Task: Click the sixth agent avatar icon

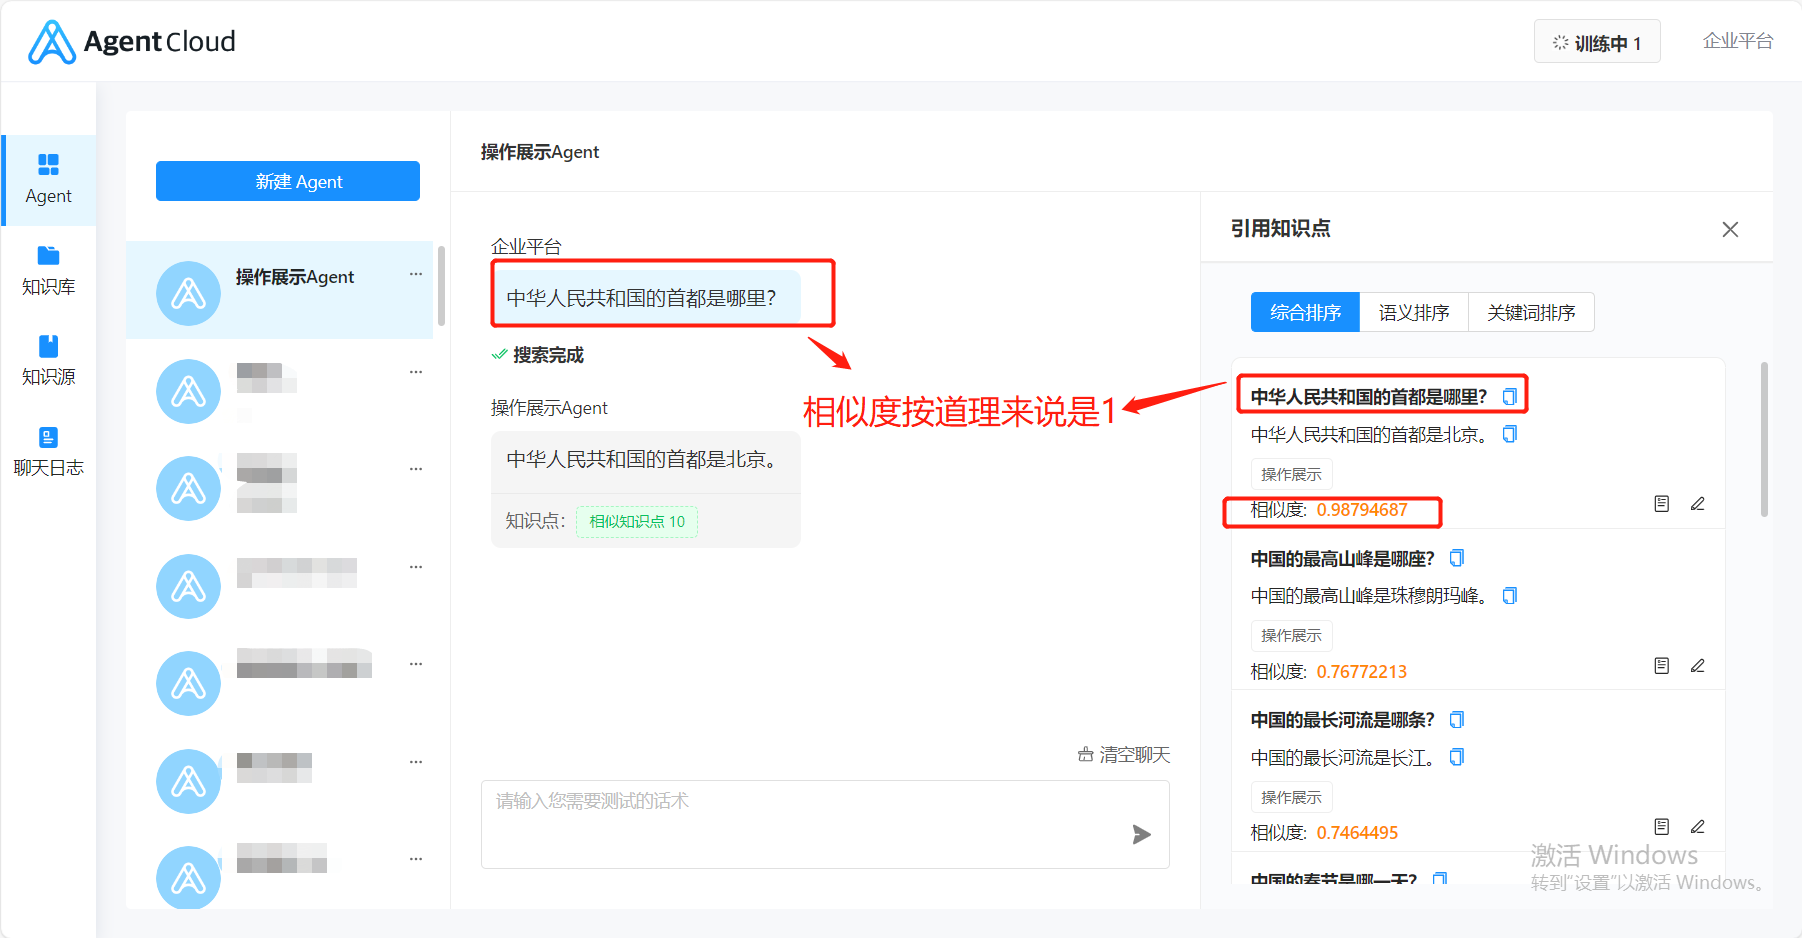Action: click(x=188, y=781)
